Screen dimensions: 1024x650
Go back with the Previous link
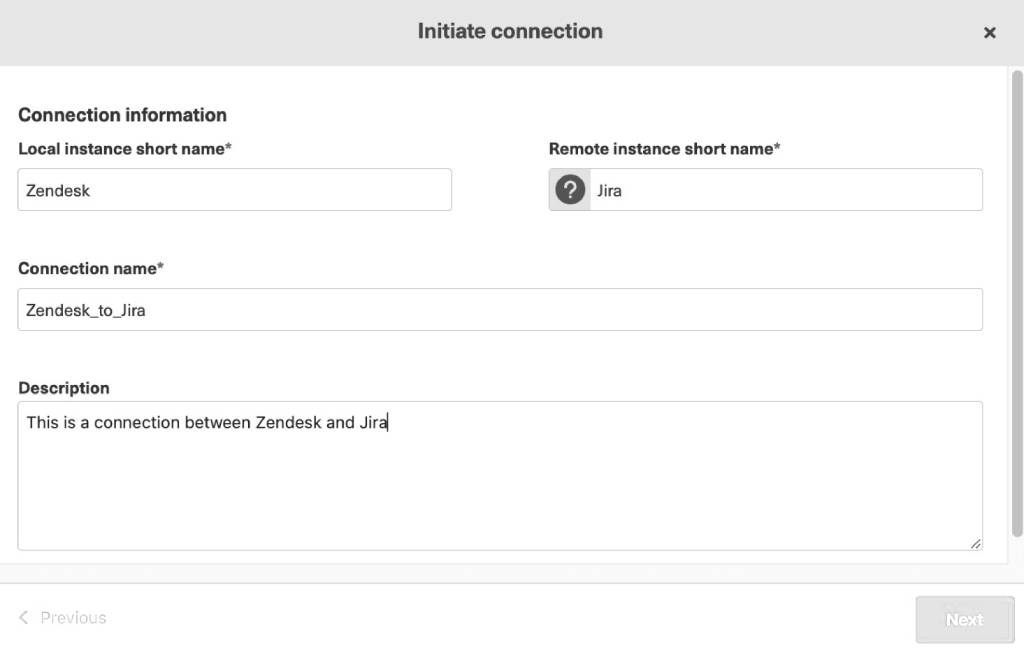click(63, 617)
